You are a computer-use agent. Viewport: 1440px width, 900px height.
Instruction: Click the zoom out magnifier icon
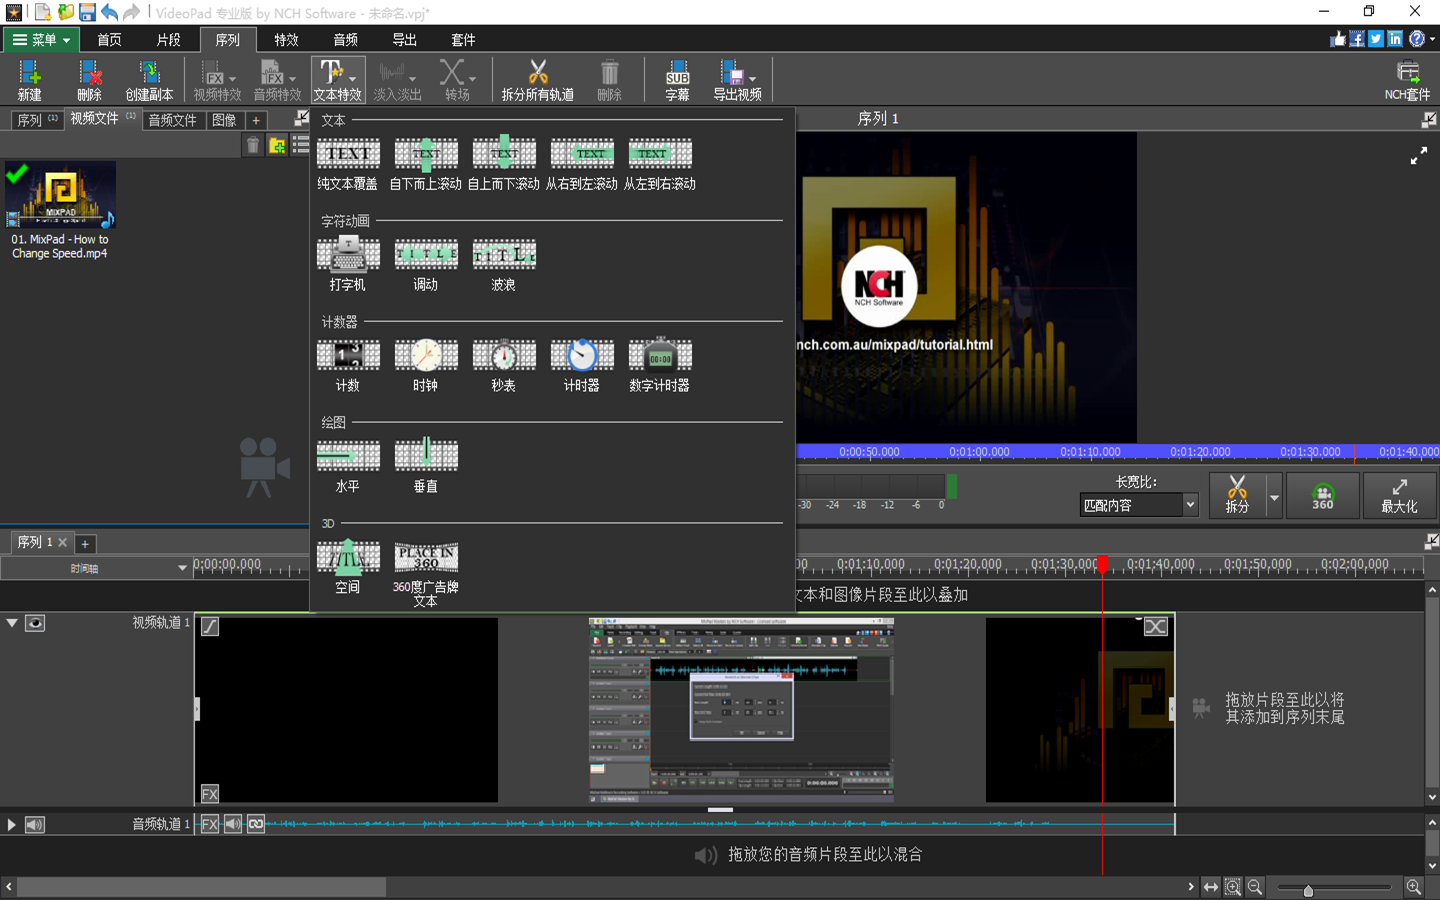1255,887
